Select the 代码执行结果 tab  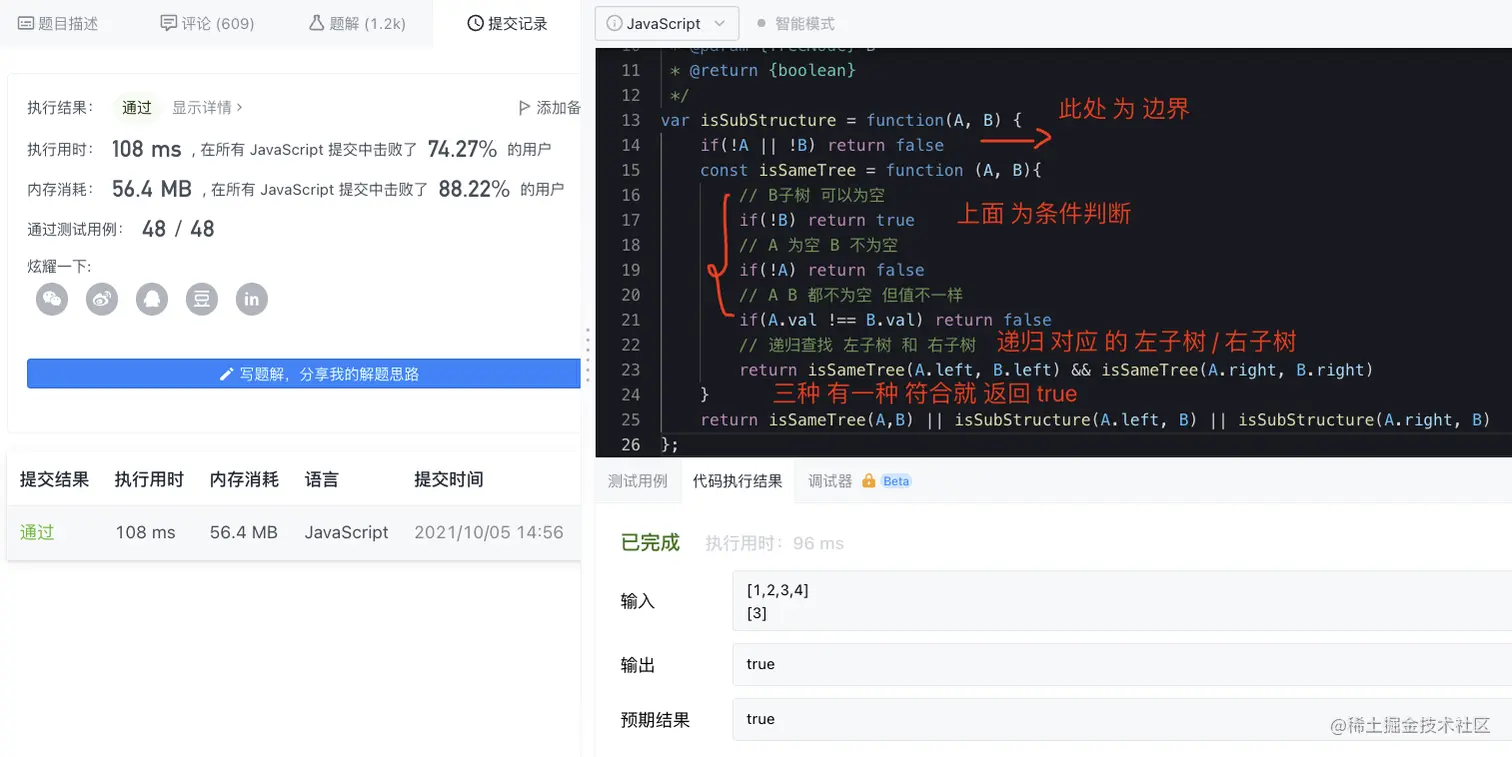click(x=737, y=481)
